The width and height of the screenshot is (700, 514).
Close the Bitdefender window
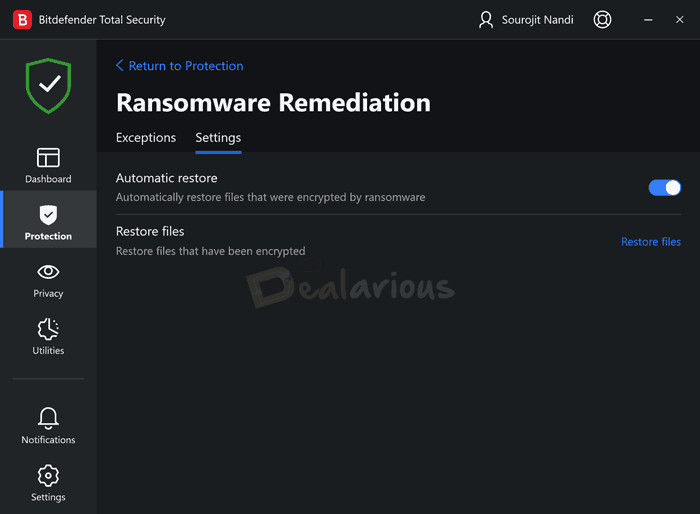(679, 20)
